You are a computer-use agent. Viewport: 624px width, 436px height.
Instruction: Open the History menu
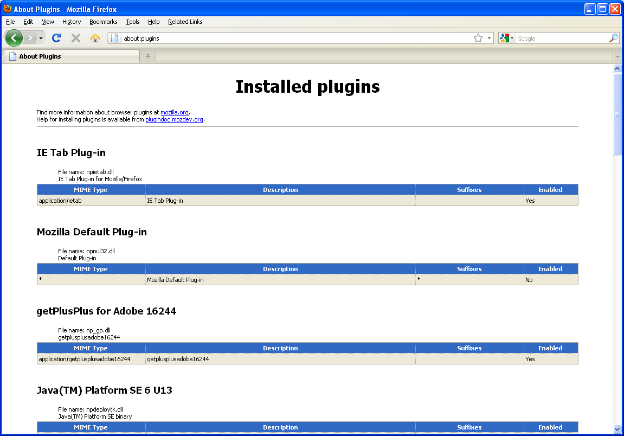[x=72, y=22]
